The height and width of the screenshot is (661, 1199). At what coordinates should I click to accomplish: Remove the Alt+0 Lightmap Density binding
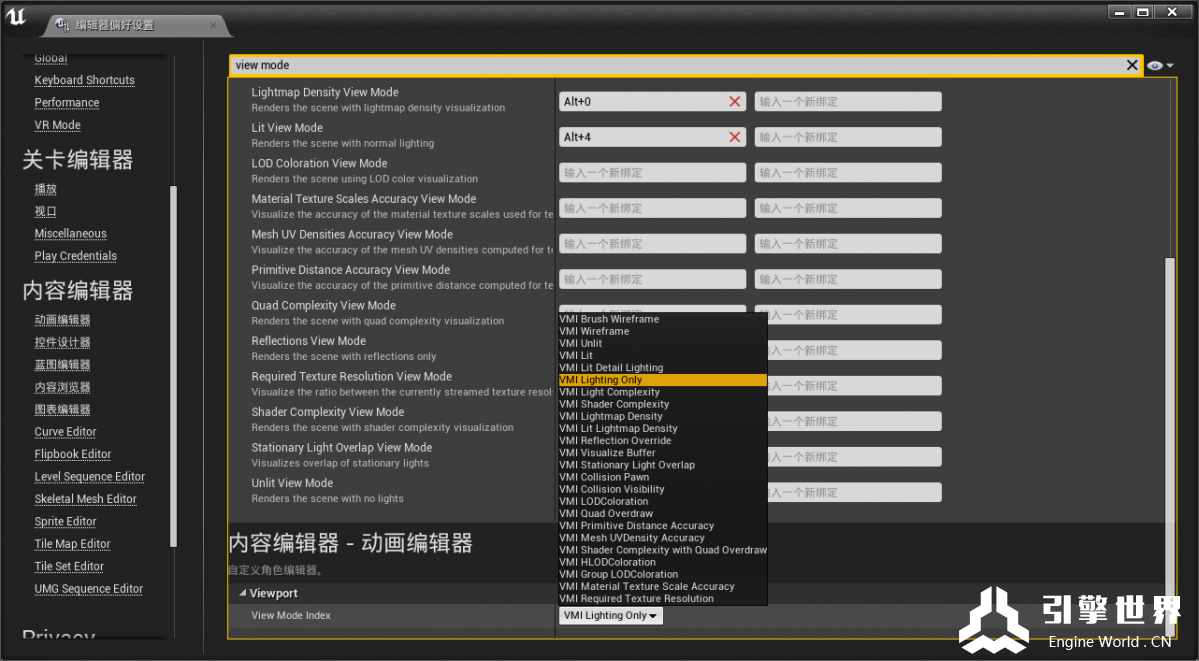735,101
